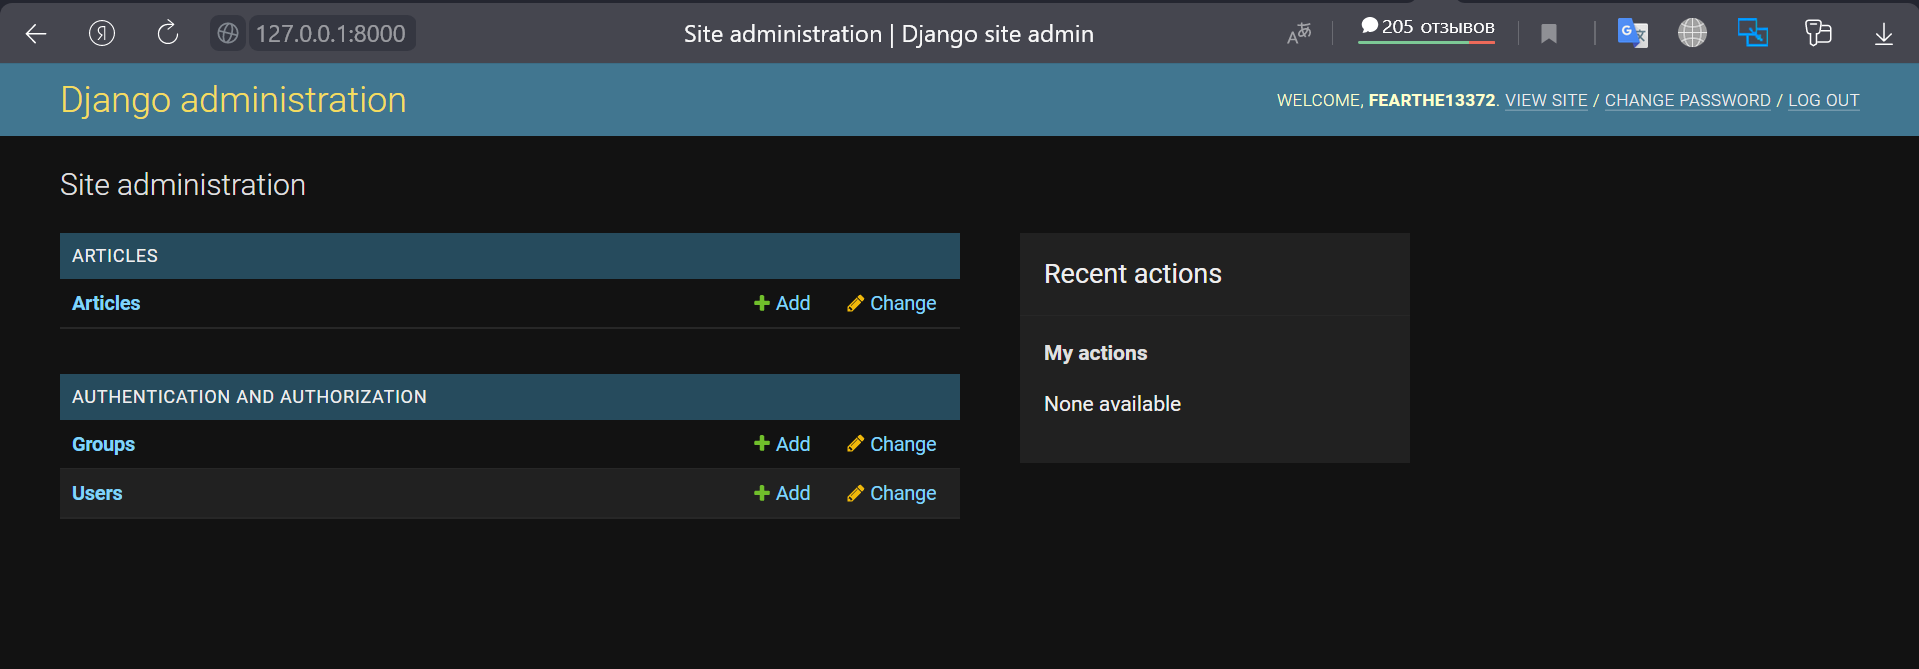Click Add in the Groups row

pyautogui.click(x=782, y=444)
